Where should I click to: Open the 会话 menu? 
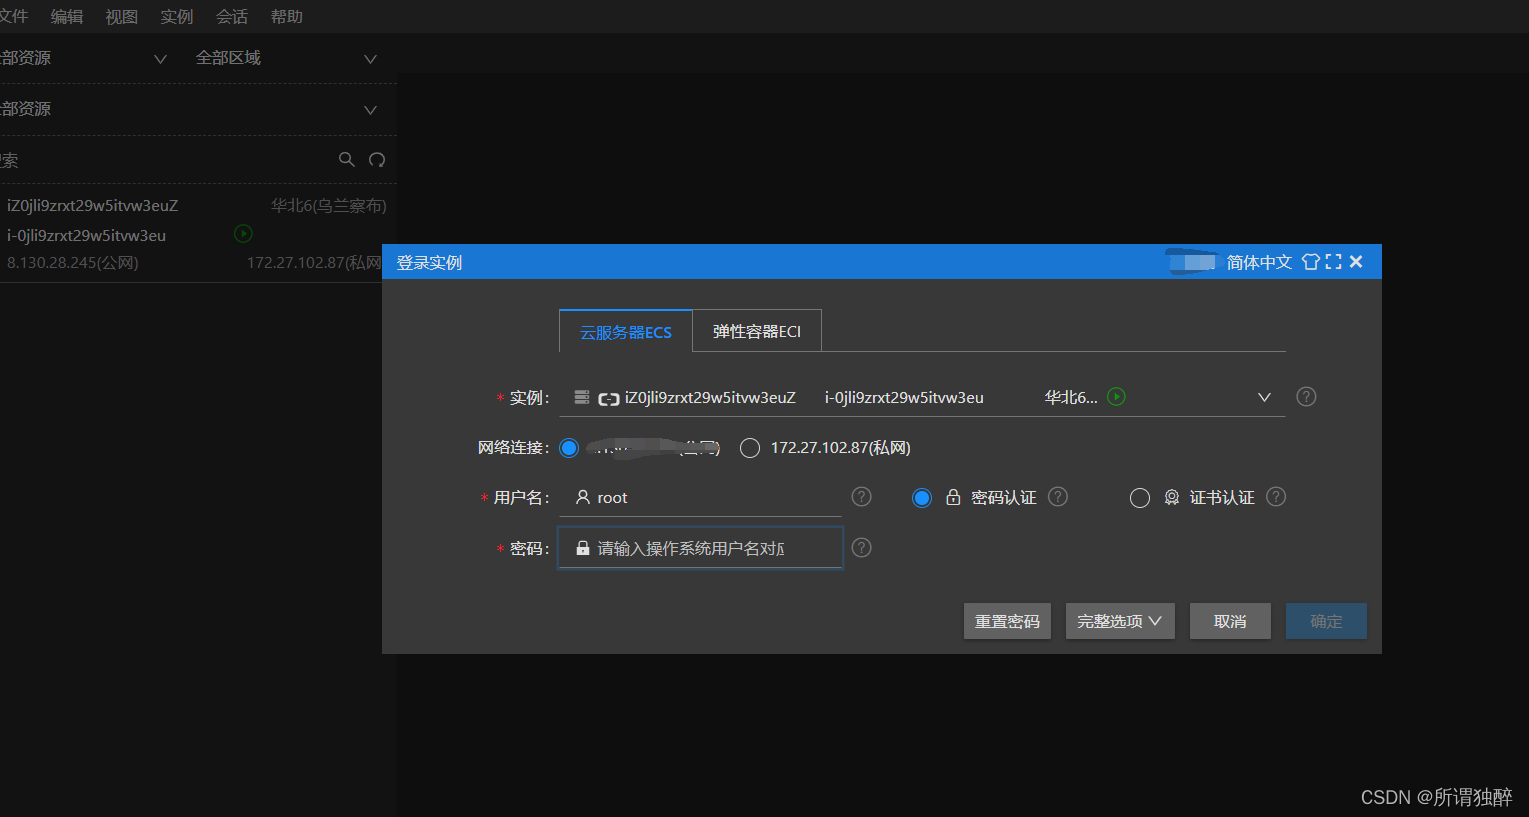(x=232, y=17)
